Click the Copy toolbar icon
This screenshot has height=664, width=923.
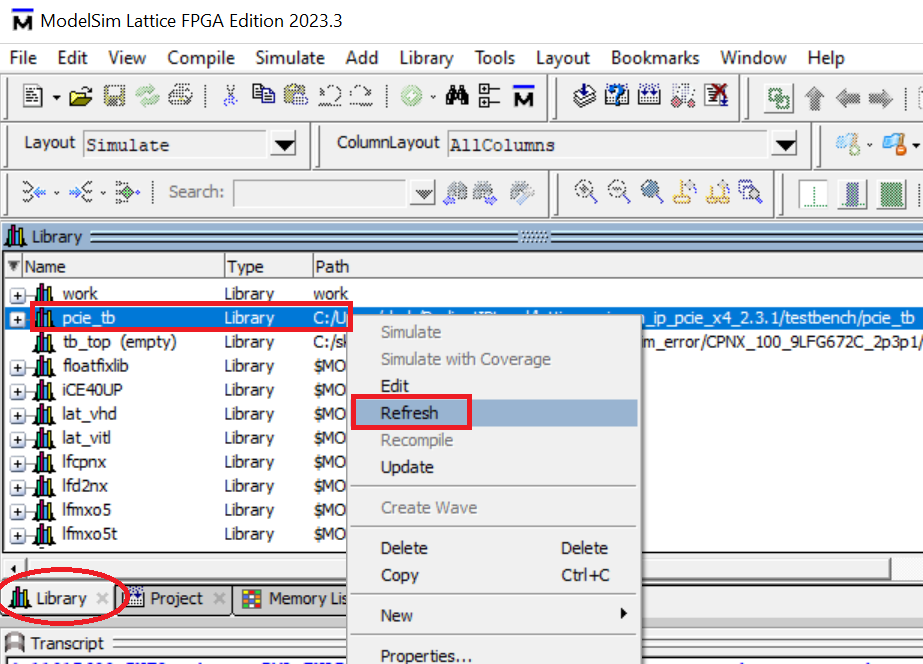[263, 94]
